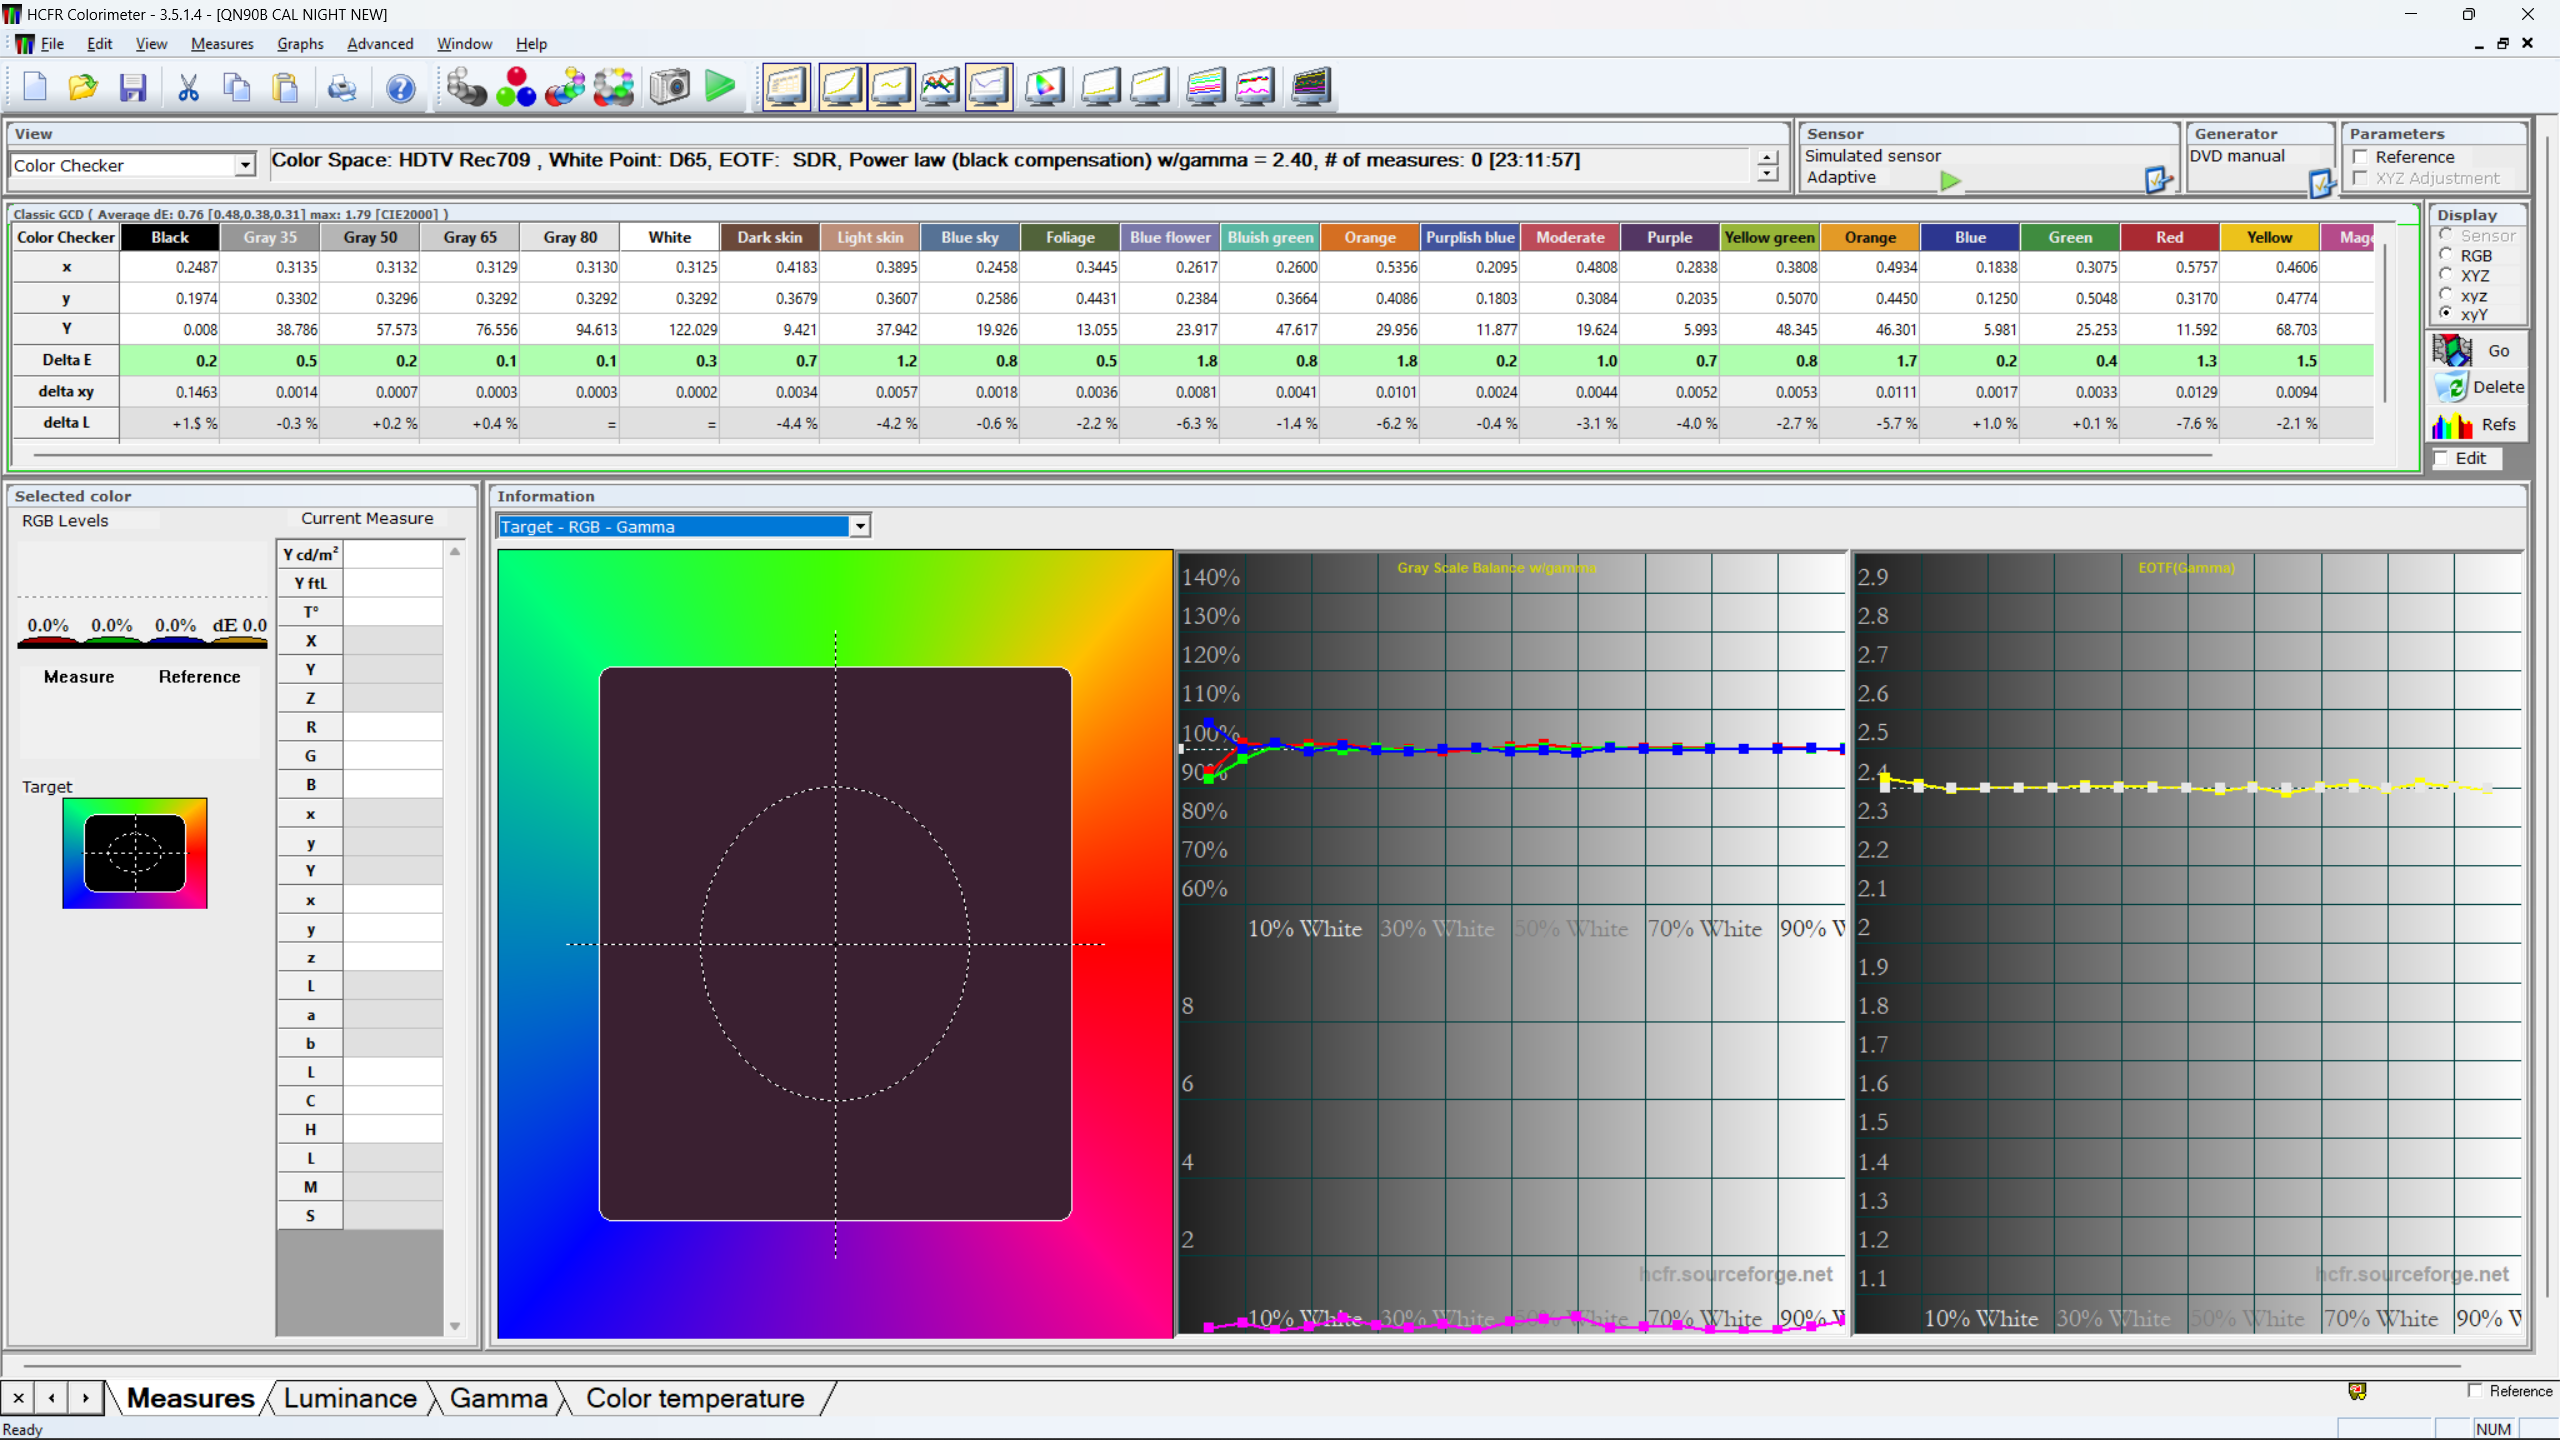Click the Delete button
Viewport: 2560px width, 1440px height.
[x=2478, y=388]
